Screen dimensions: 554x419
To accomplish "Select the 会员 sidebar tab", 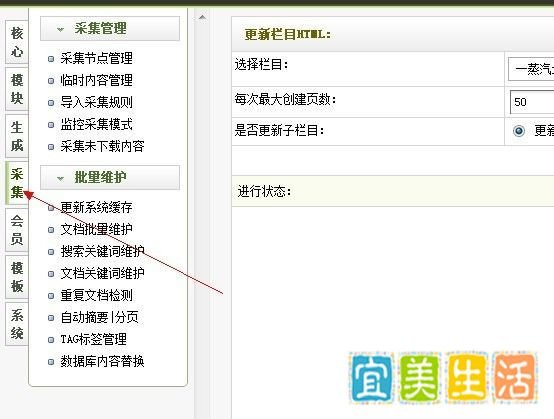I will click(x=17, y=230).
